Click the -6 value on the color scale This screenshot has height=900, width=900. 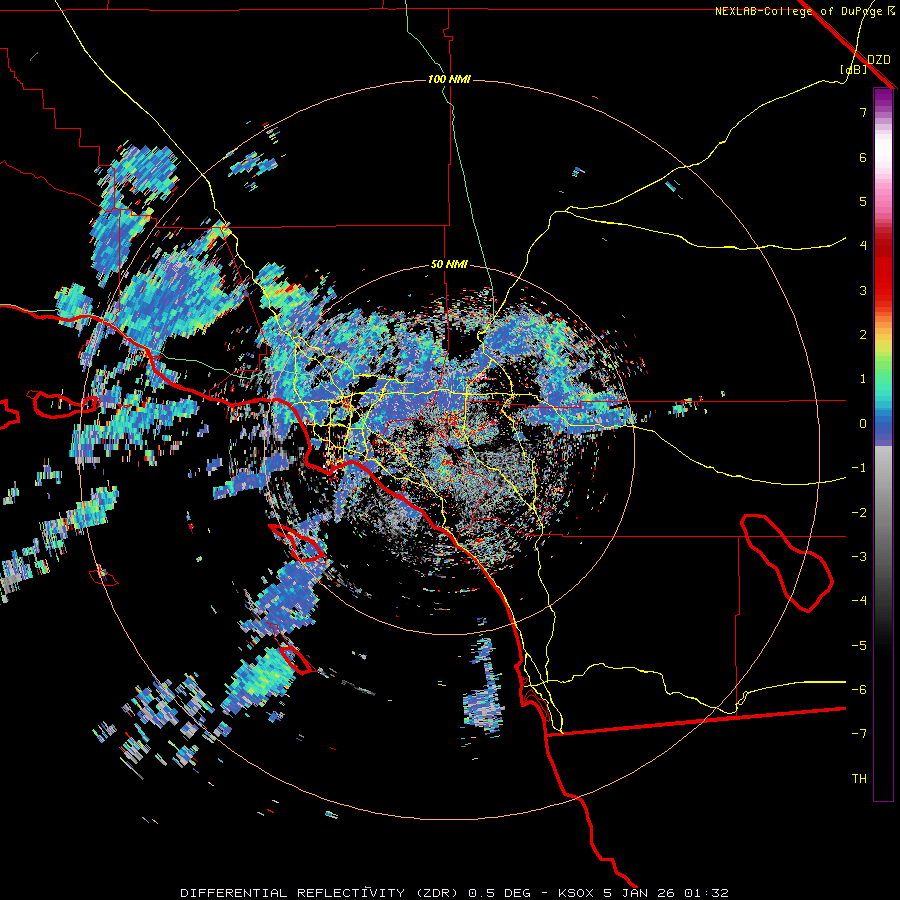coord(859,690)
